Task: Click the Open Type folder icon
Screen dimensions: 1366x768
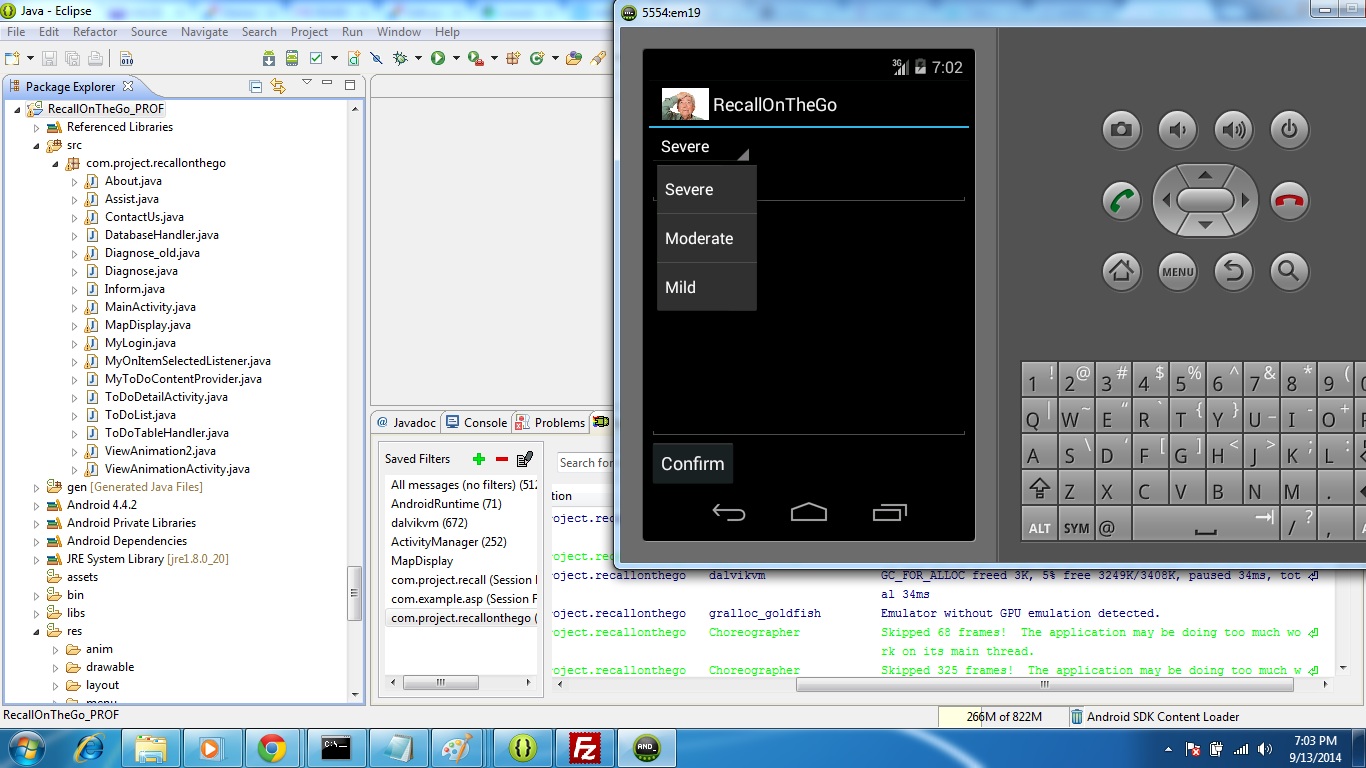Action: [574, 58]
